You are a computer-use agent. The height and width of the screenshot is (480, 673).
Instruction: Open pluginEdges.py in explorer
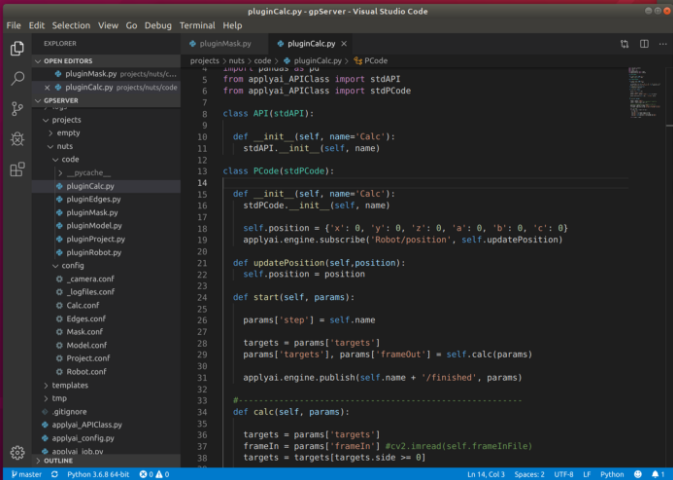(106, 199)
